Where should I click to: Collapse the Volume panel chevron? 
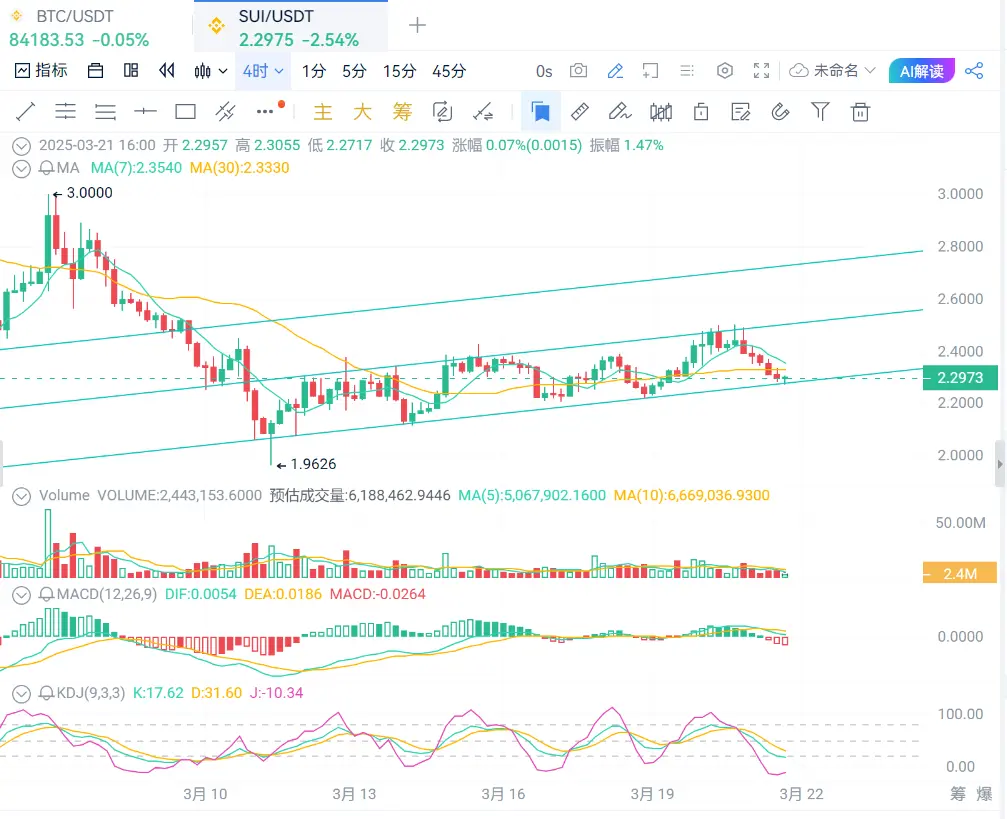(21, 496)
